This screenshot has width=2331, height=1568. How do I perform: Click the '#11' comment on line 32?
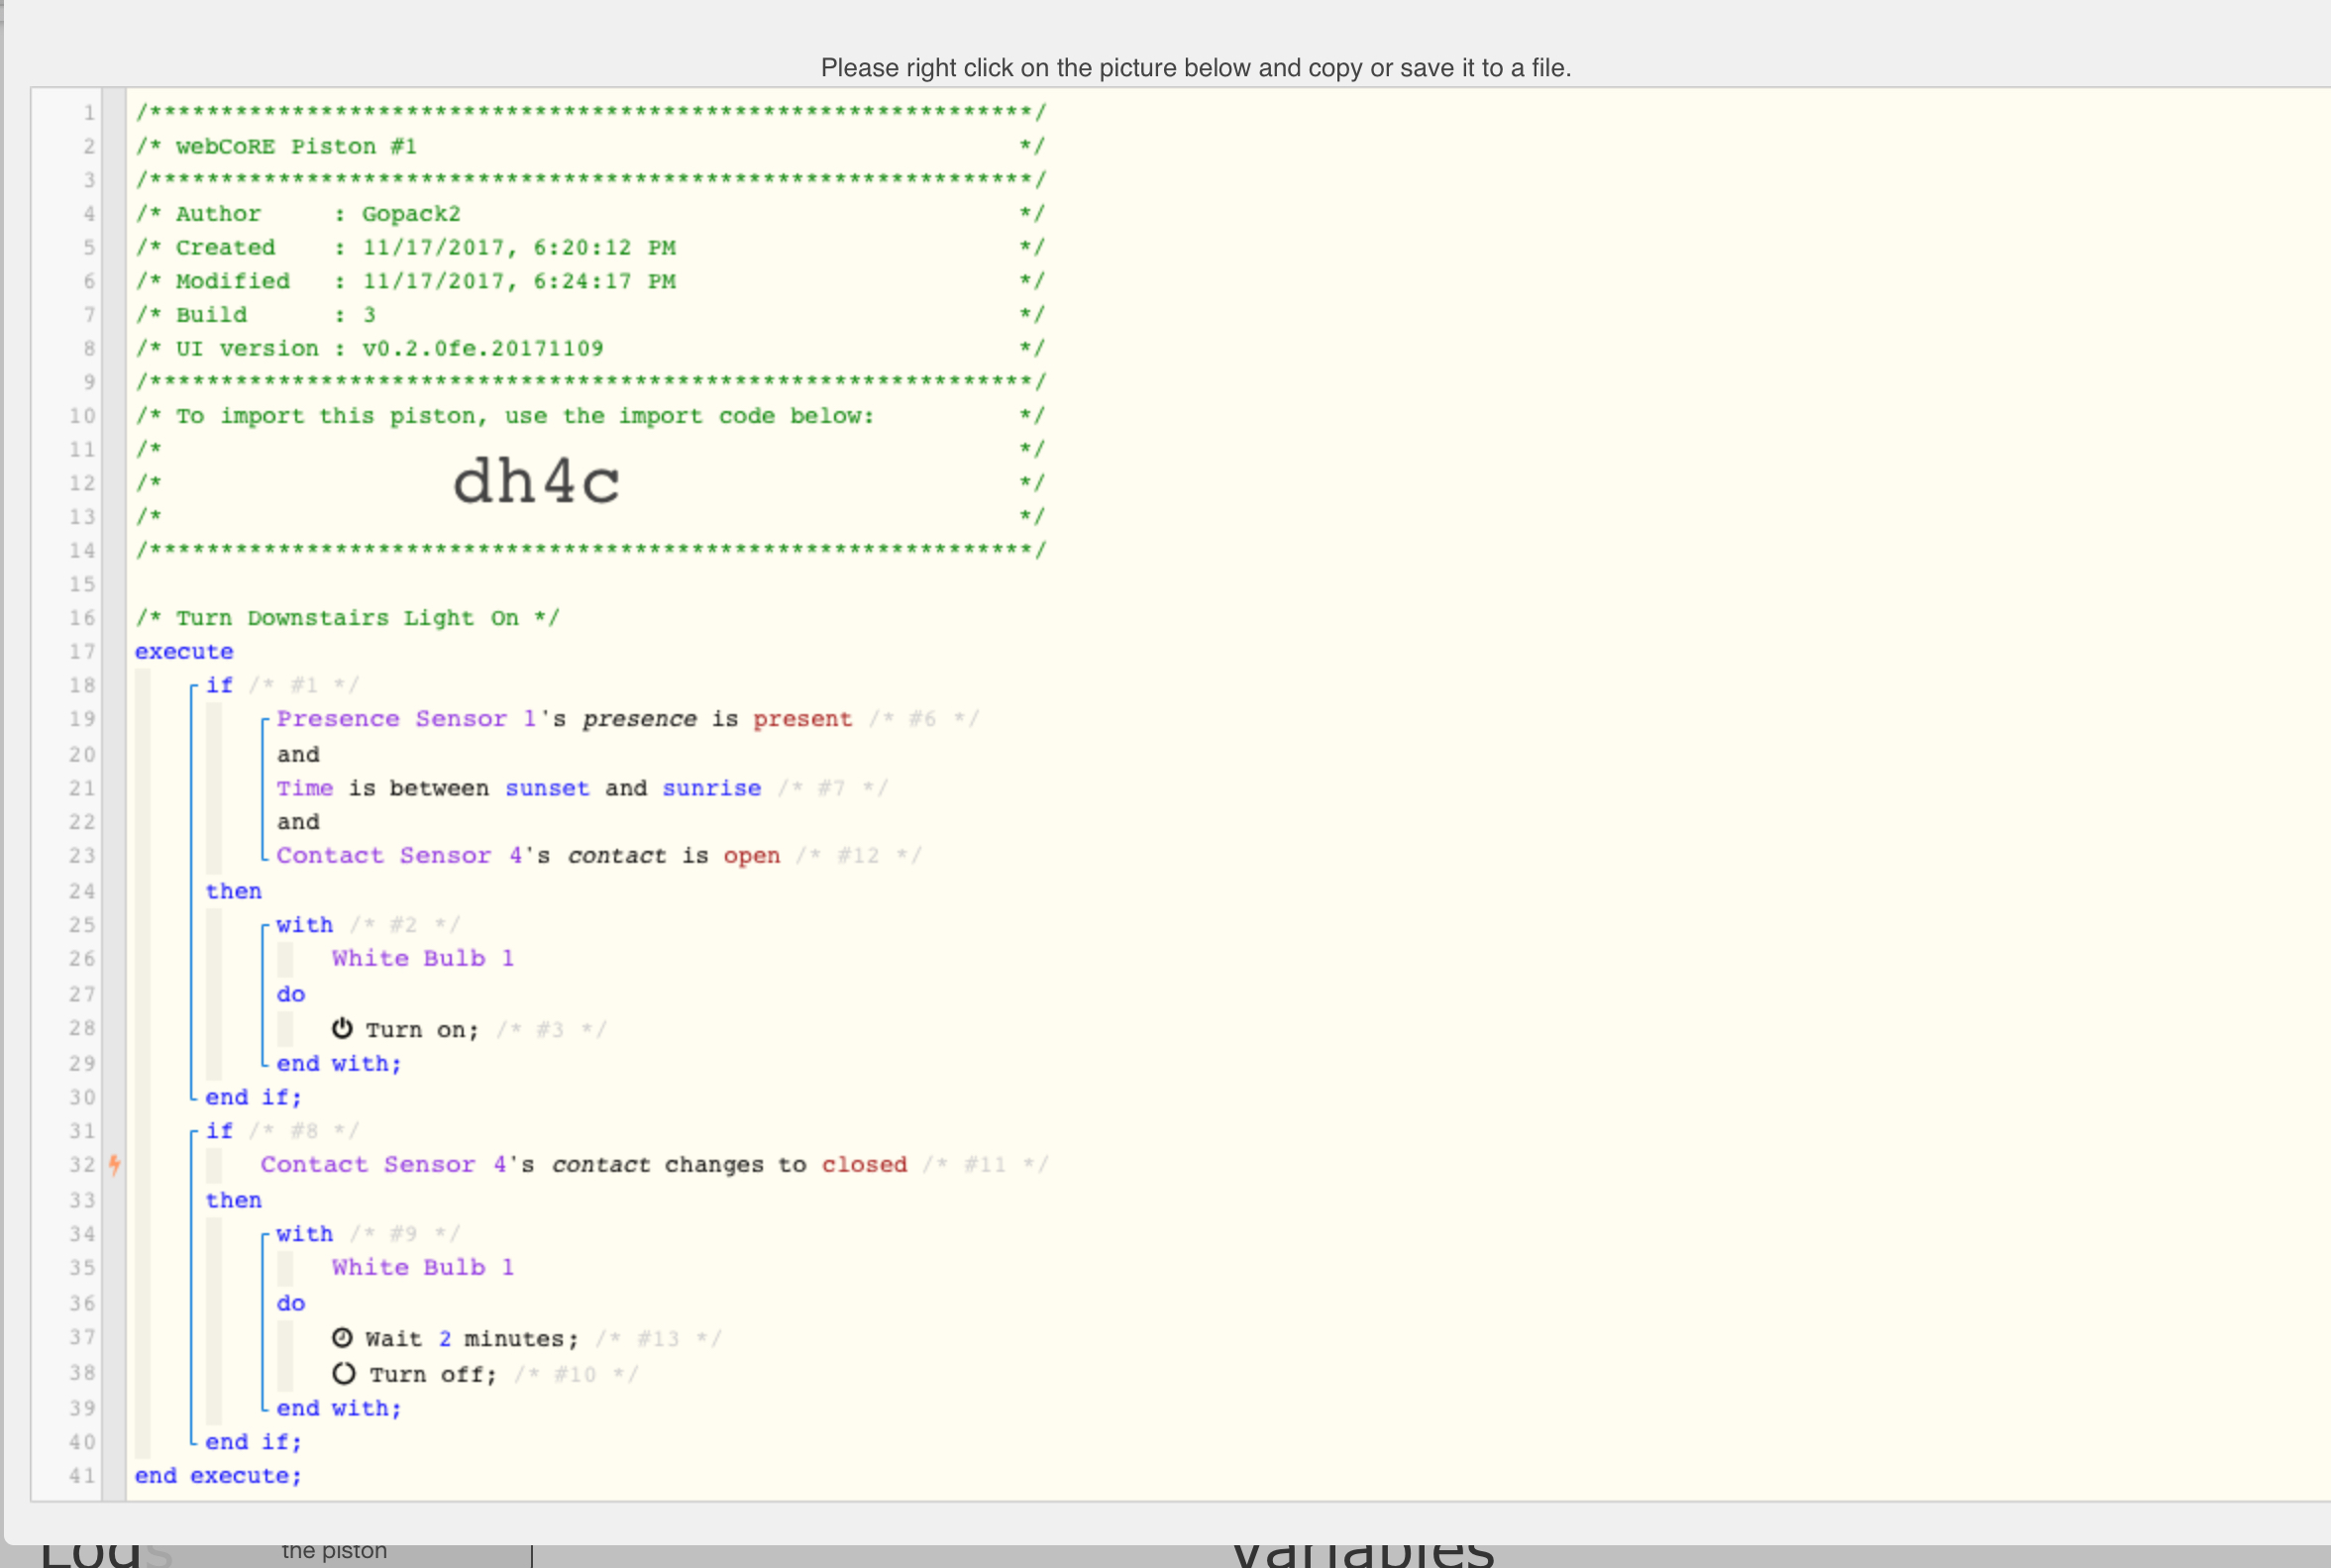(x=985, y=1165)
